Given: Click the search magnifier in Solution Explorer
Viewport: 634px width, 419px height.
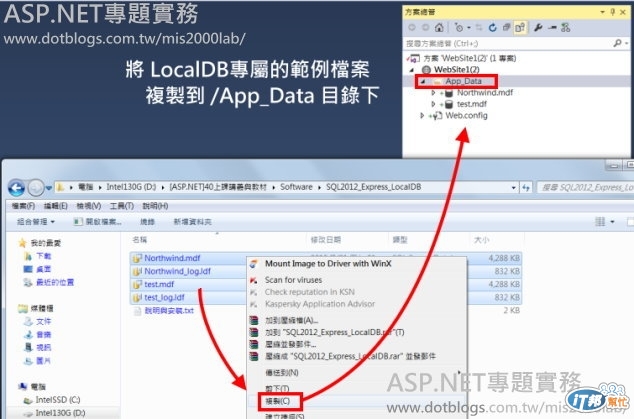Looking at the screenshot, I should tap(617, 43).
